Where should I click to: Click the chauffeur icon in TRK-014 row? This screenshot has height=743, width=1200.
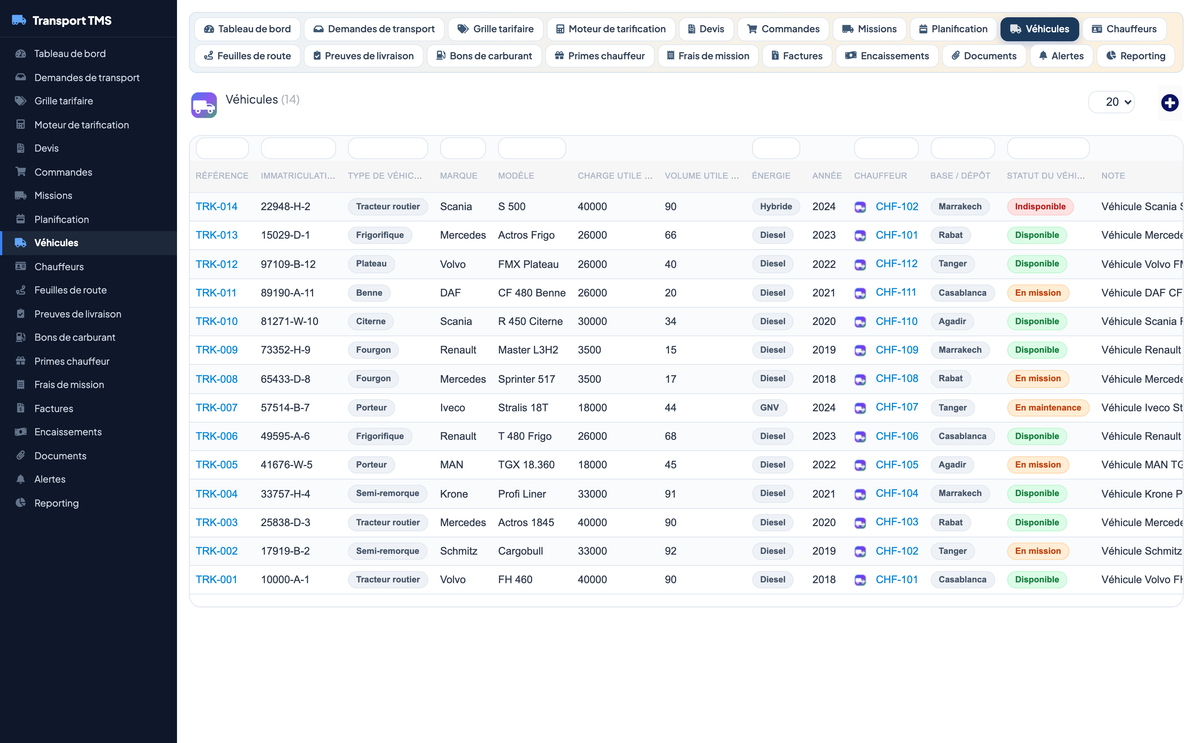click(860, 207)
